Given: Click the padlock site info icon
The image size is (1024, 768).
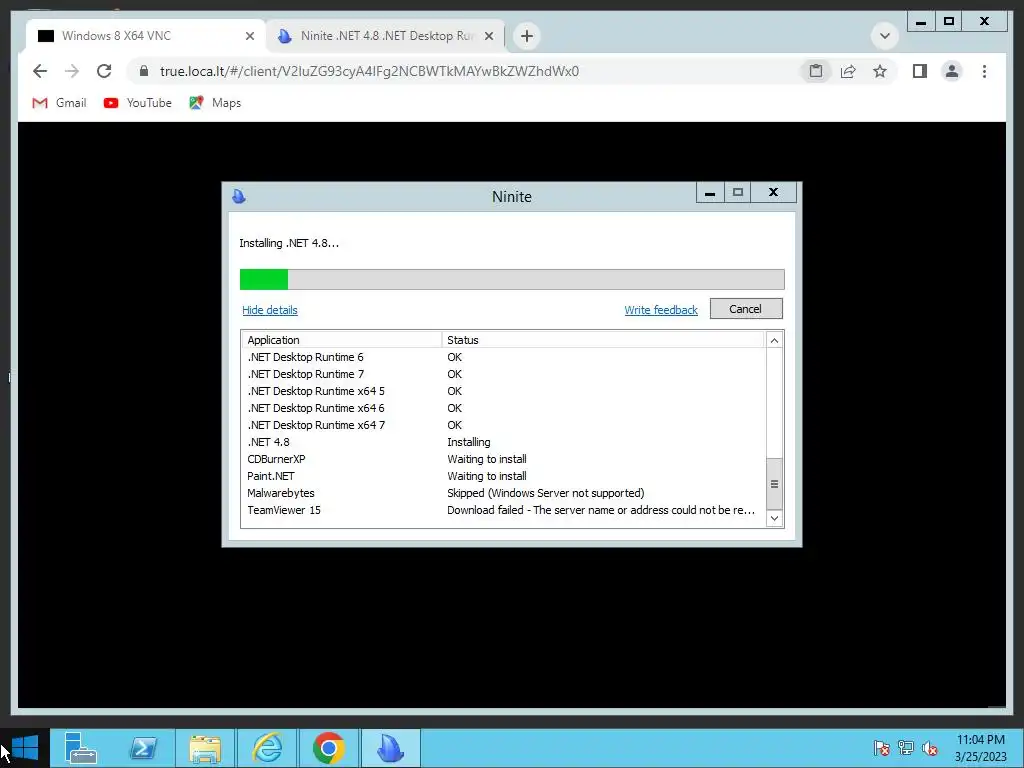Looking at the screenshot, I should 144,71.
